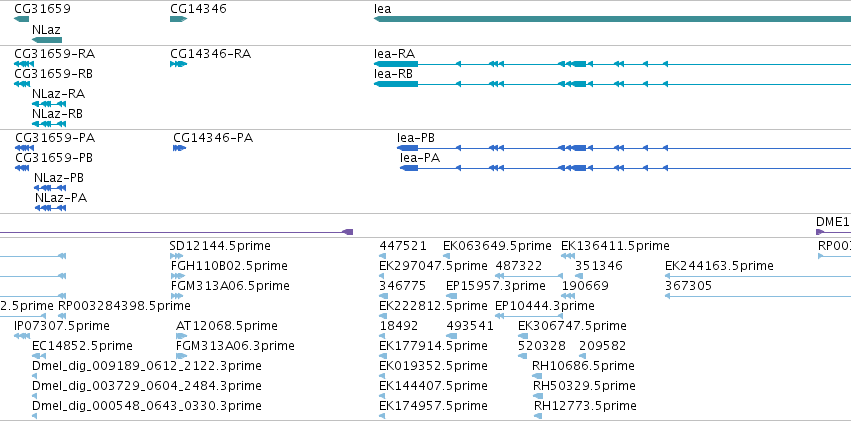851x421 pixels.
Task: Select EST RH12773.5prime
Action: click(x=585, y=406)
